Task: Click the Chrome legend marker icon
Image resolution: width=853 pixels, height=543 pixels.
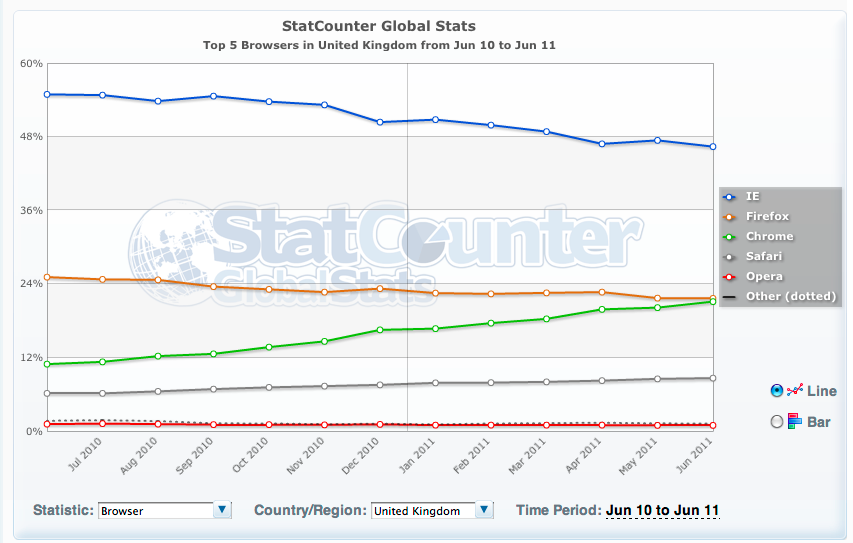Action: pos(729,236)
